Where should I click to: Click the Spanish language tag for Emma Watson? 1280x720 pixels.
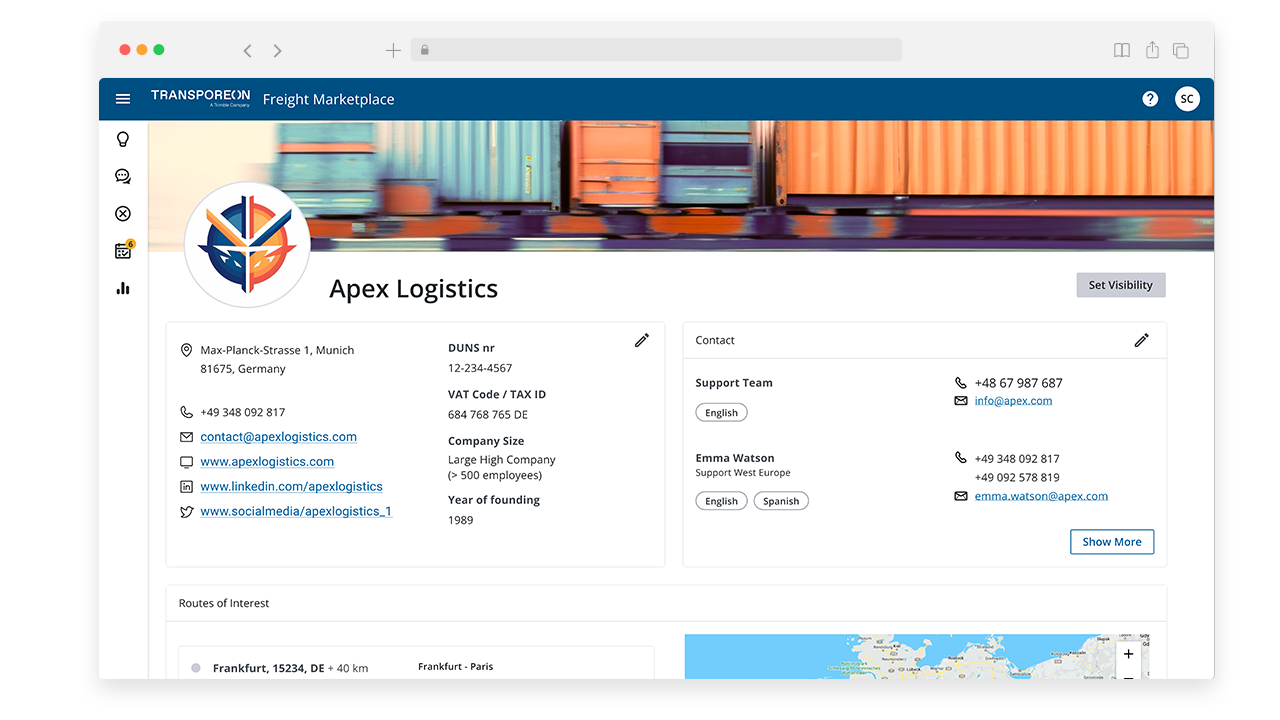(781, 501)
